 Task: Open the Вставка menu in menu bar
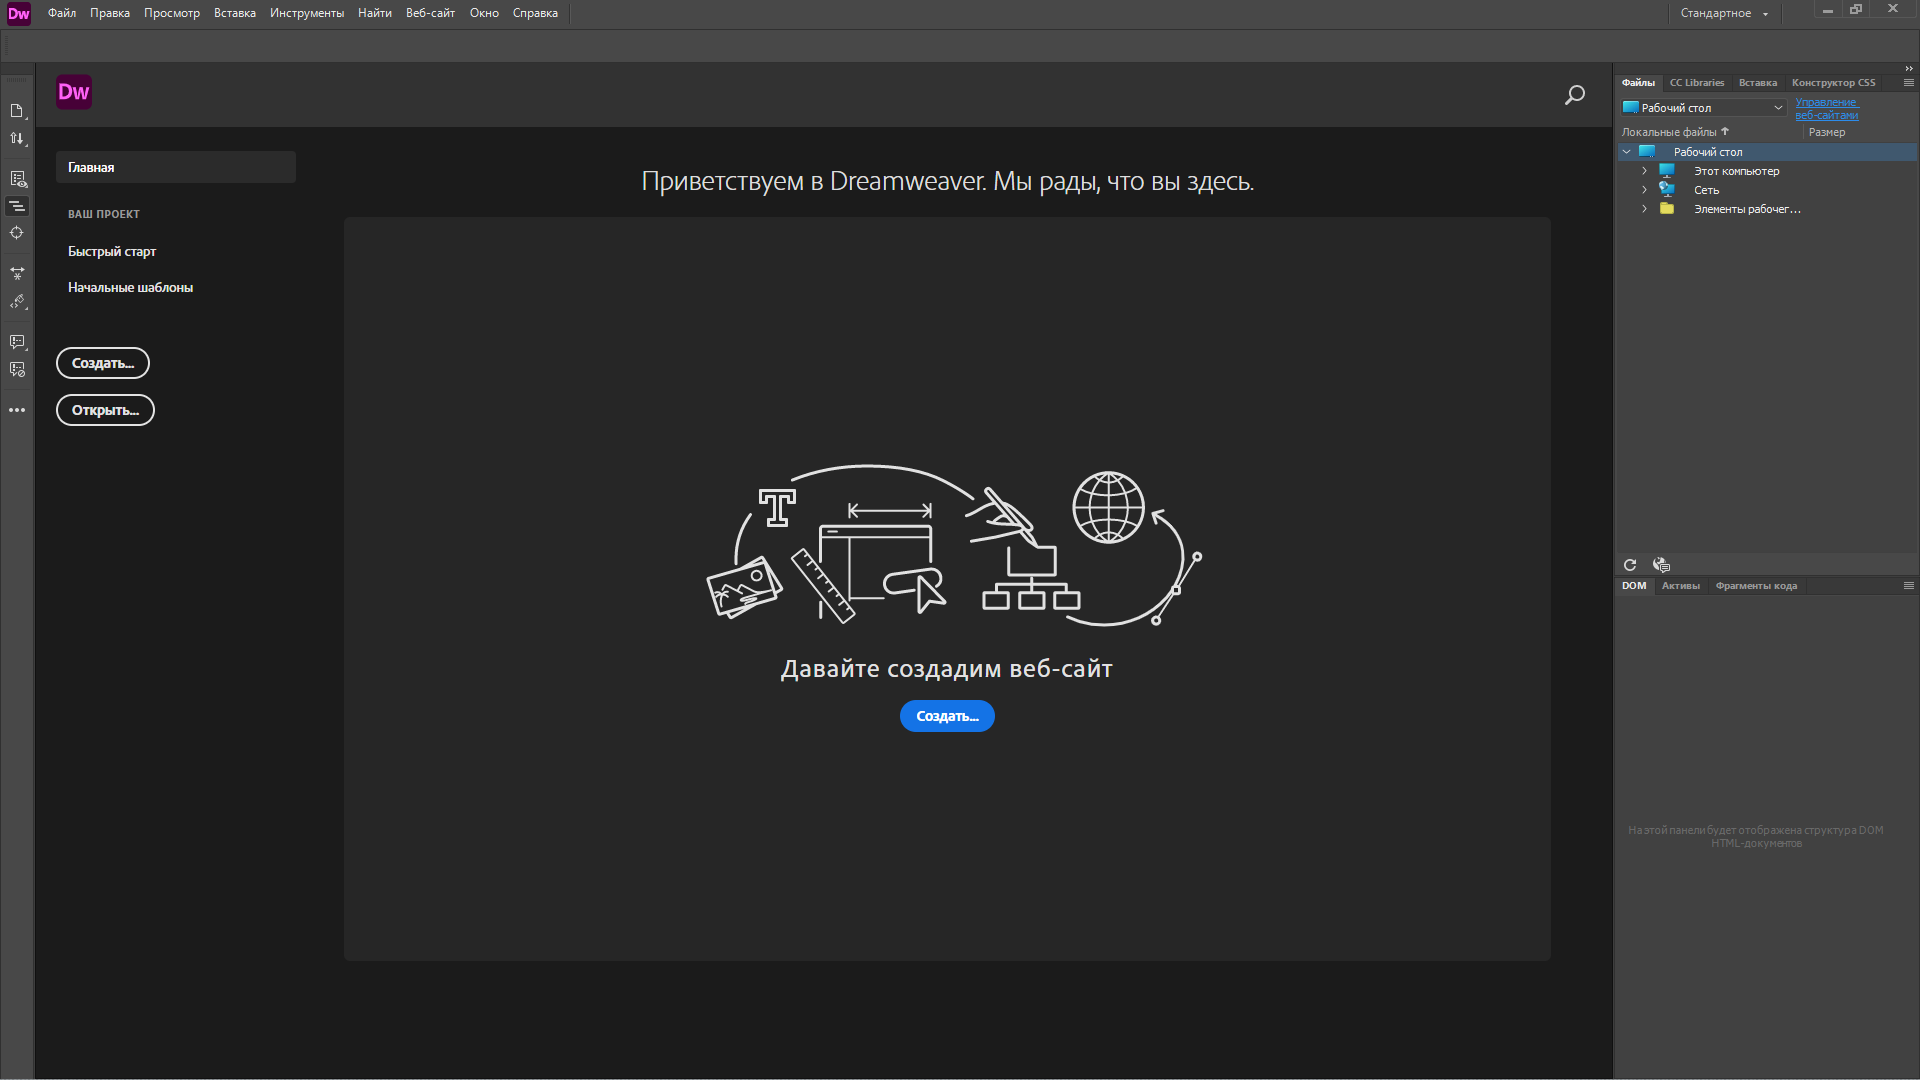(235, 13)
